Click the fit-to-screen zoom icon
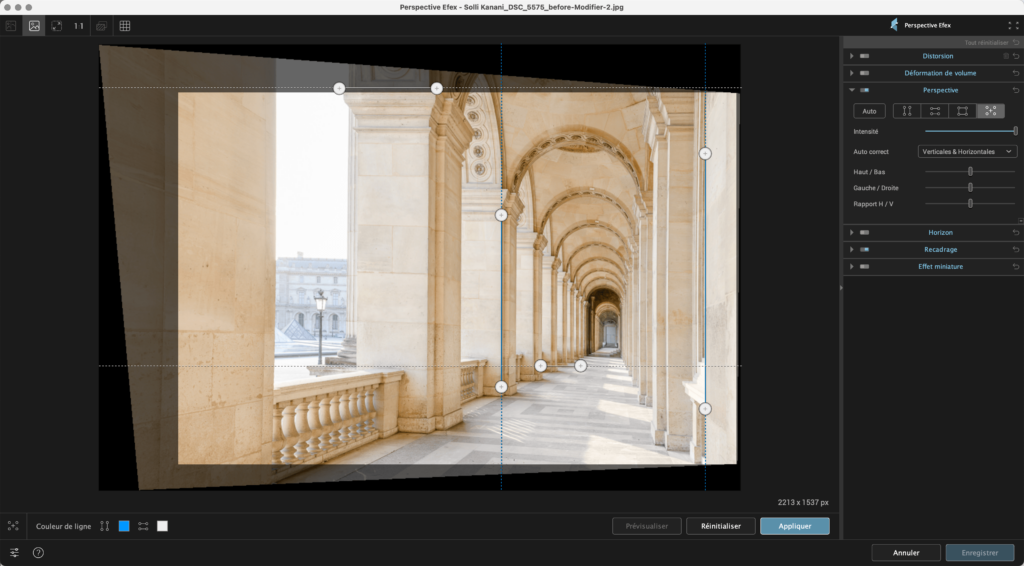This screenshot has width=1024, height=566. [57, 26]
